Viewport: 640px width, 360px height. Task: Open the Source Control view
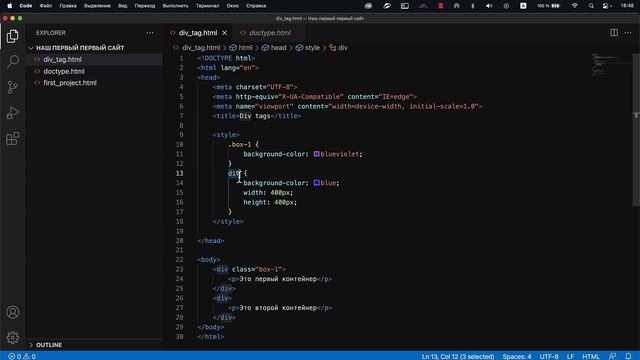[x=13, y=87]
